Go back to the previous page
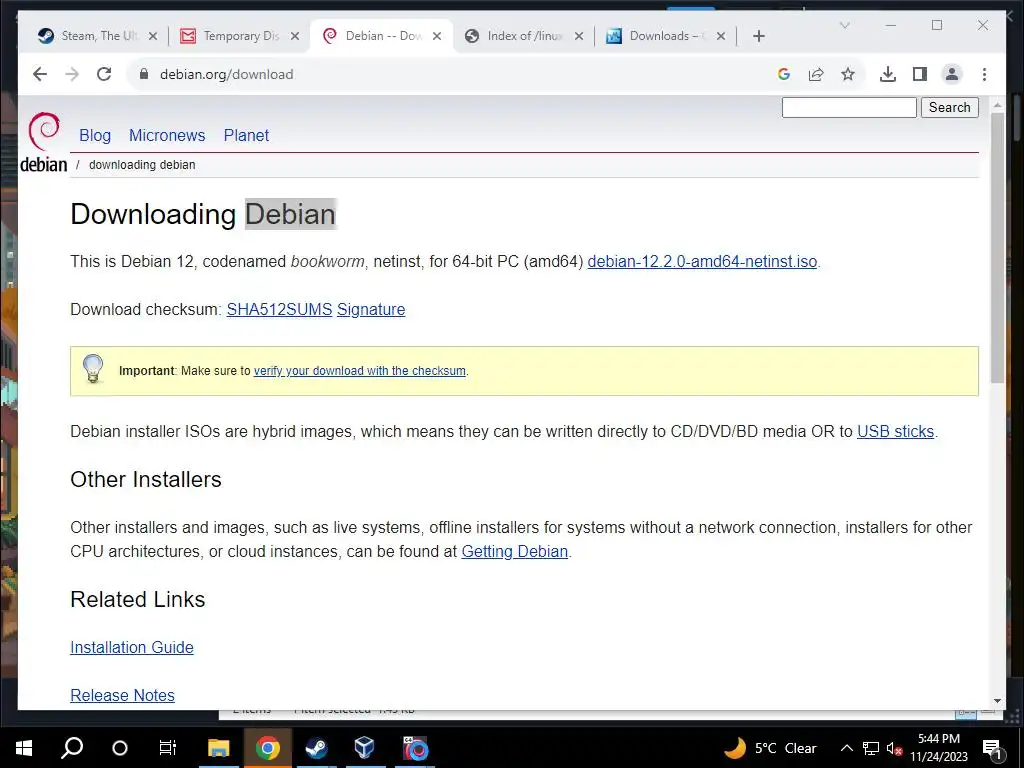 [x=40, y=74]
